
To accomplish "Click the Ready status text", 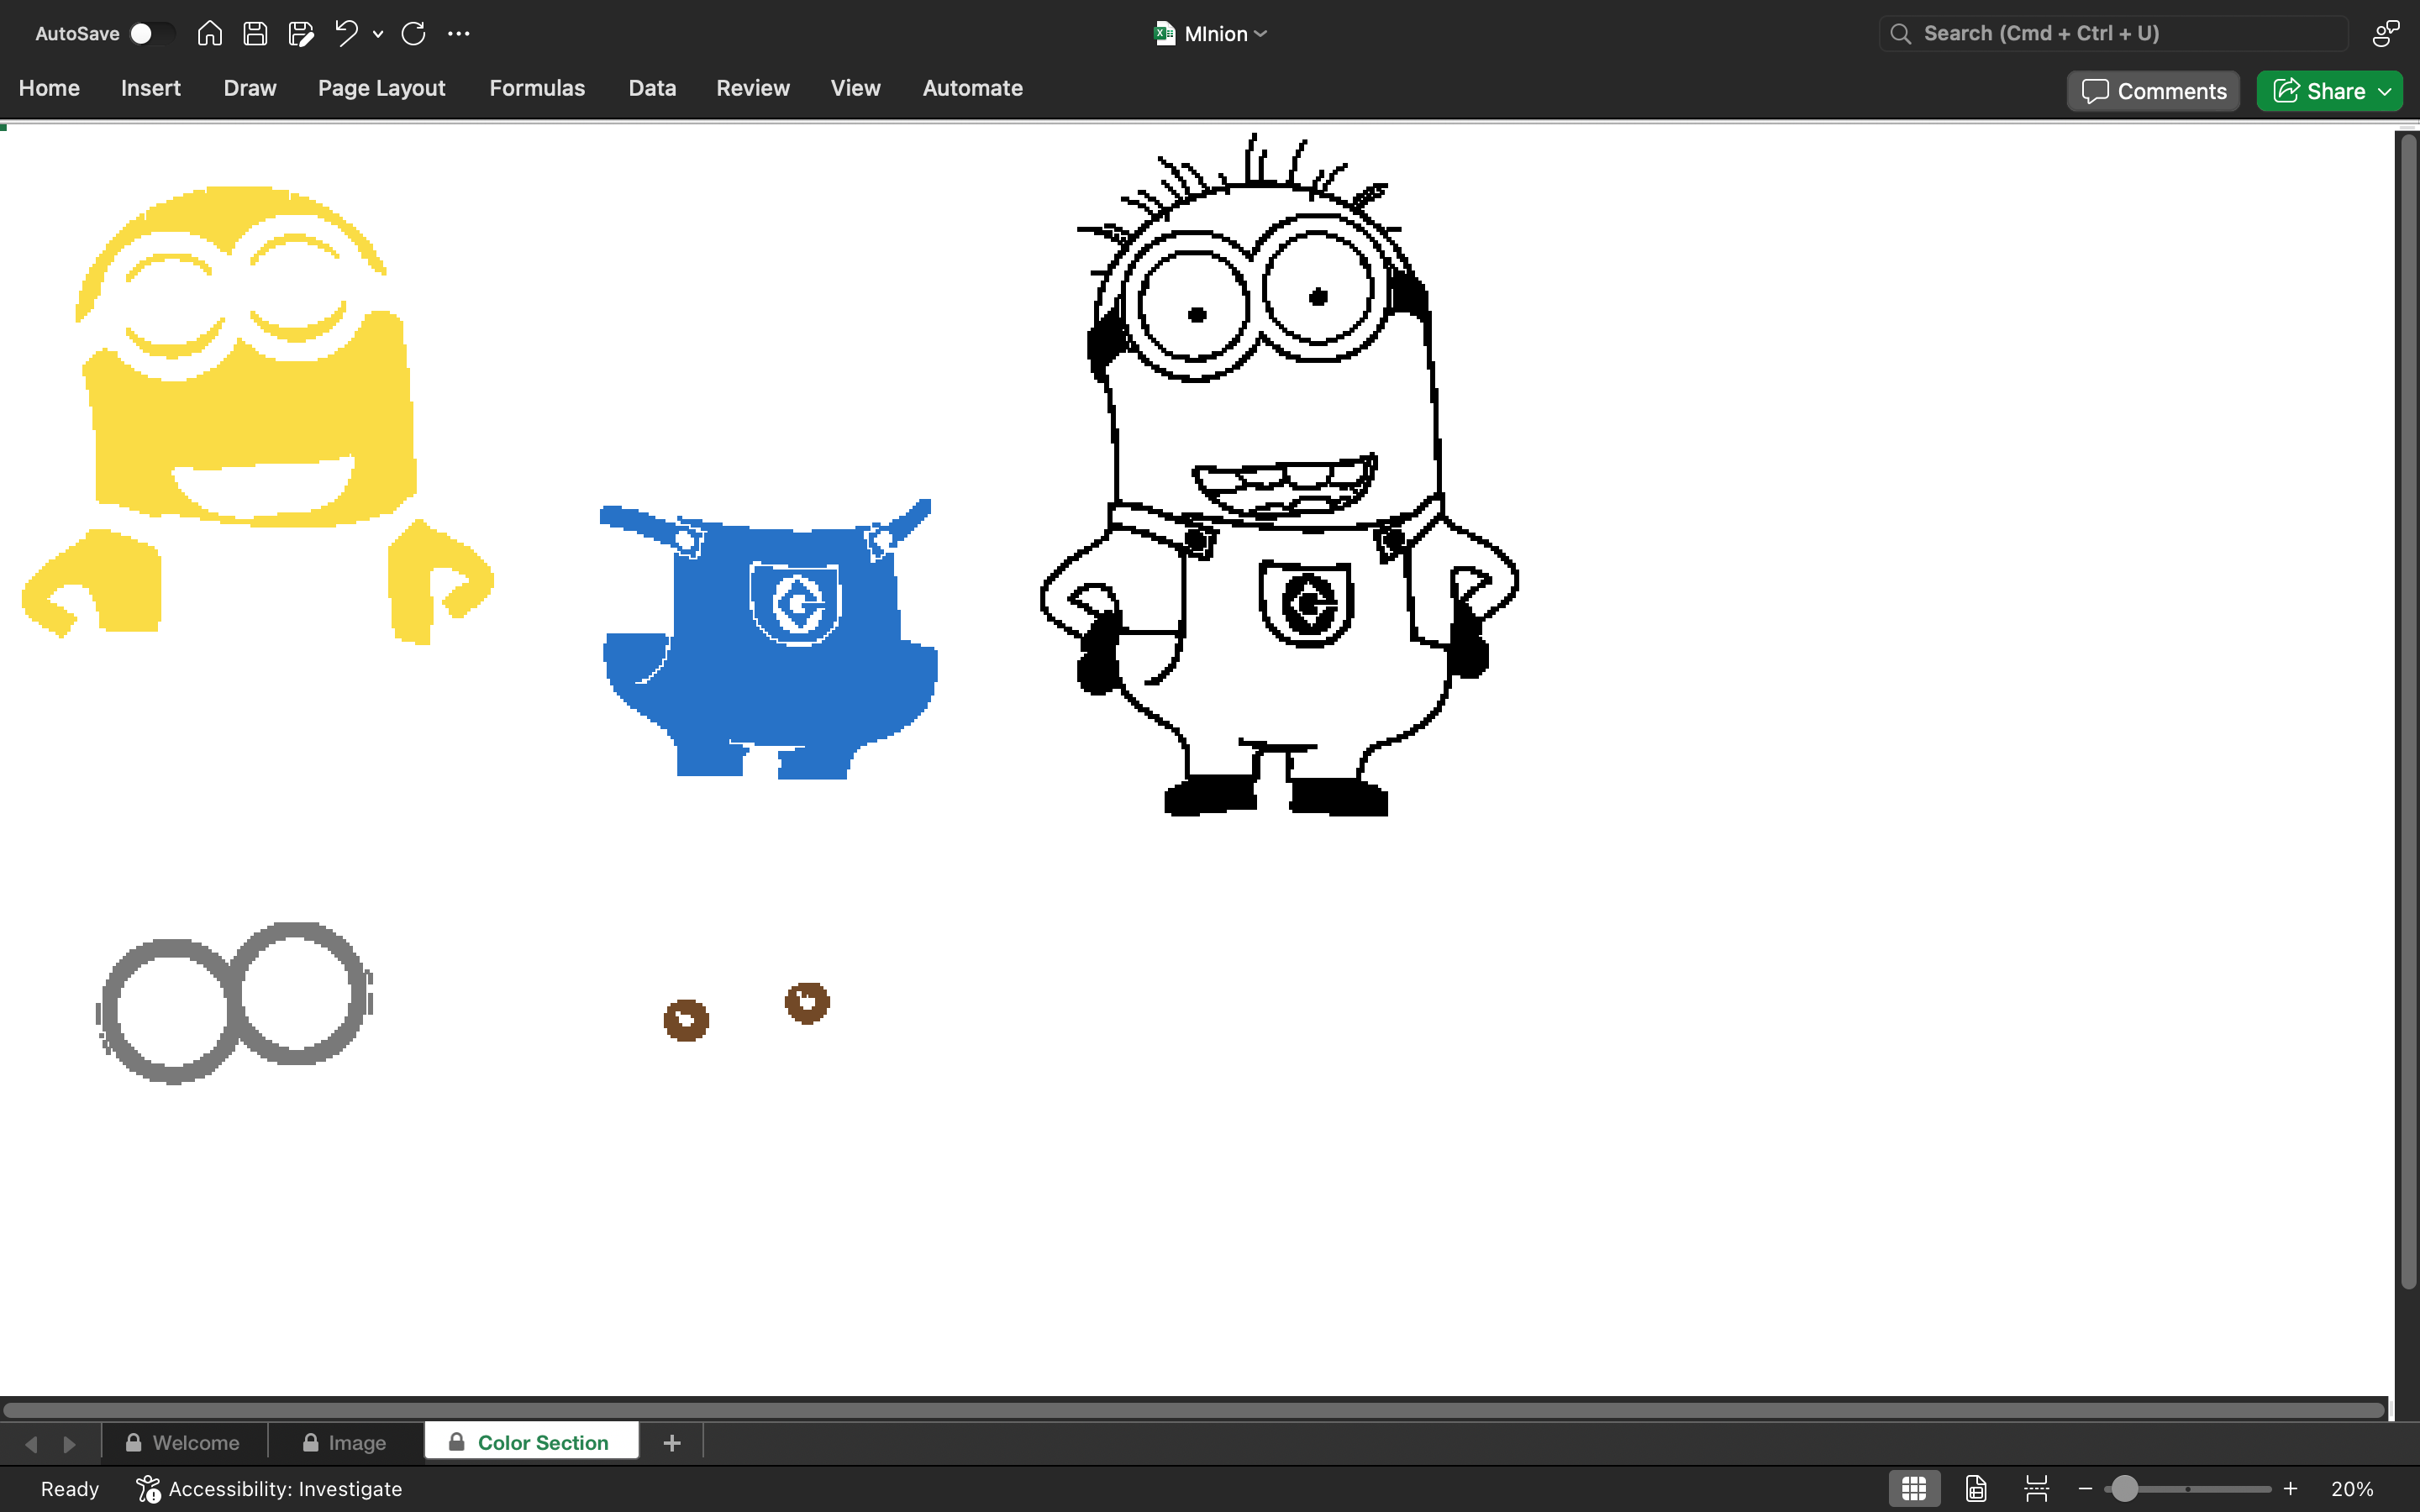I will click(70, 1489).
